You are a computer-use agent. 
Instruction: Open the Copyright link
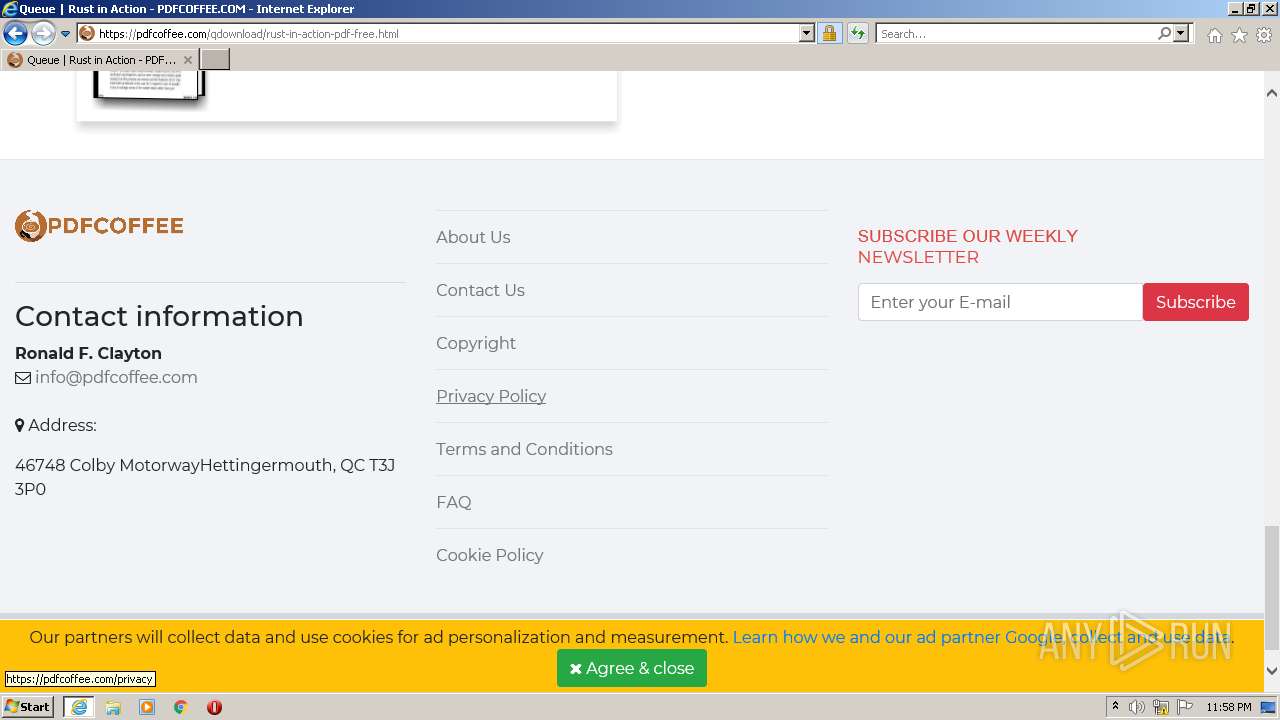click(x=476, y=343)
